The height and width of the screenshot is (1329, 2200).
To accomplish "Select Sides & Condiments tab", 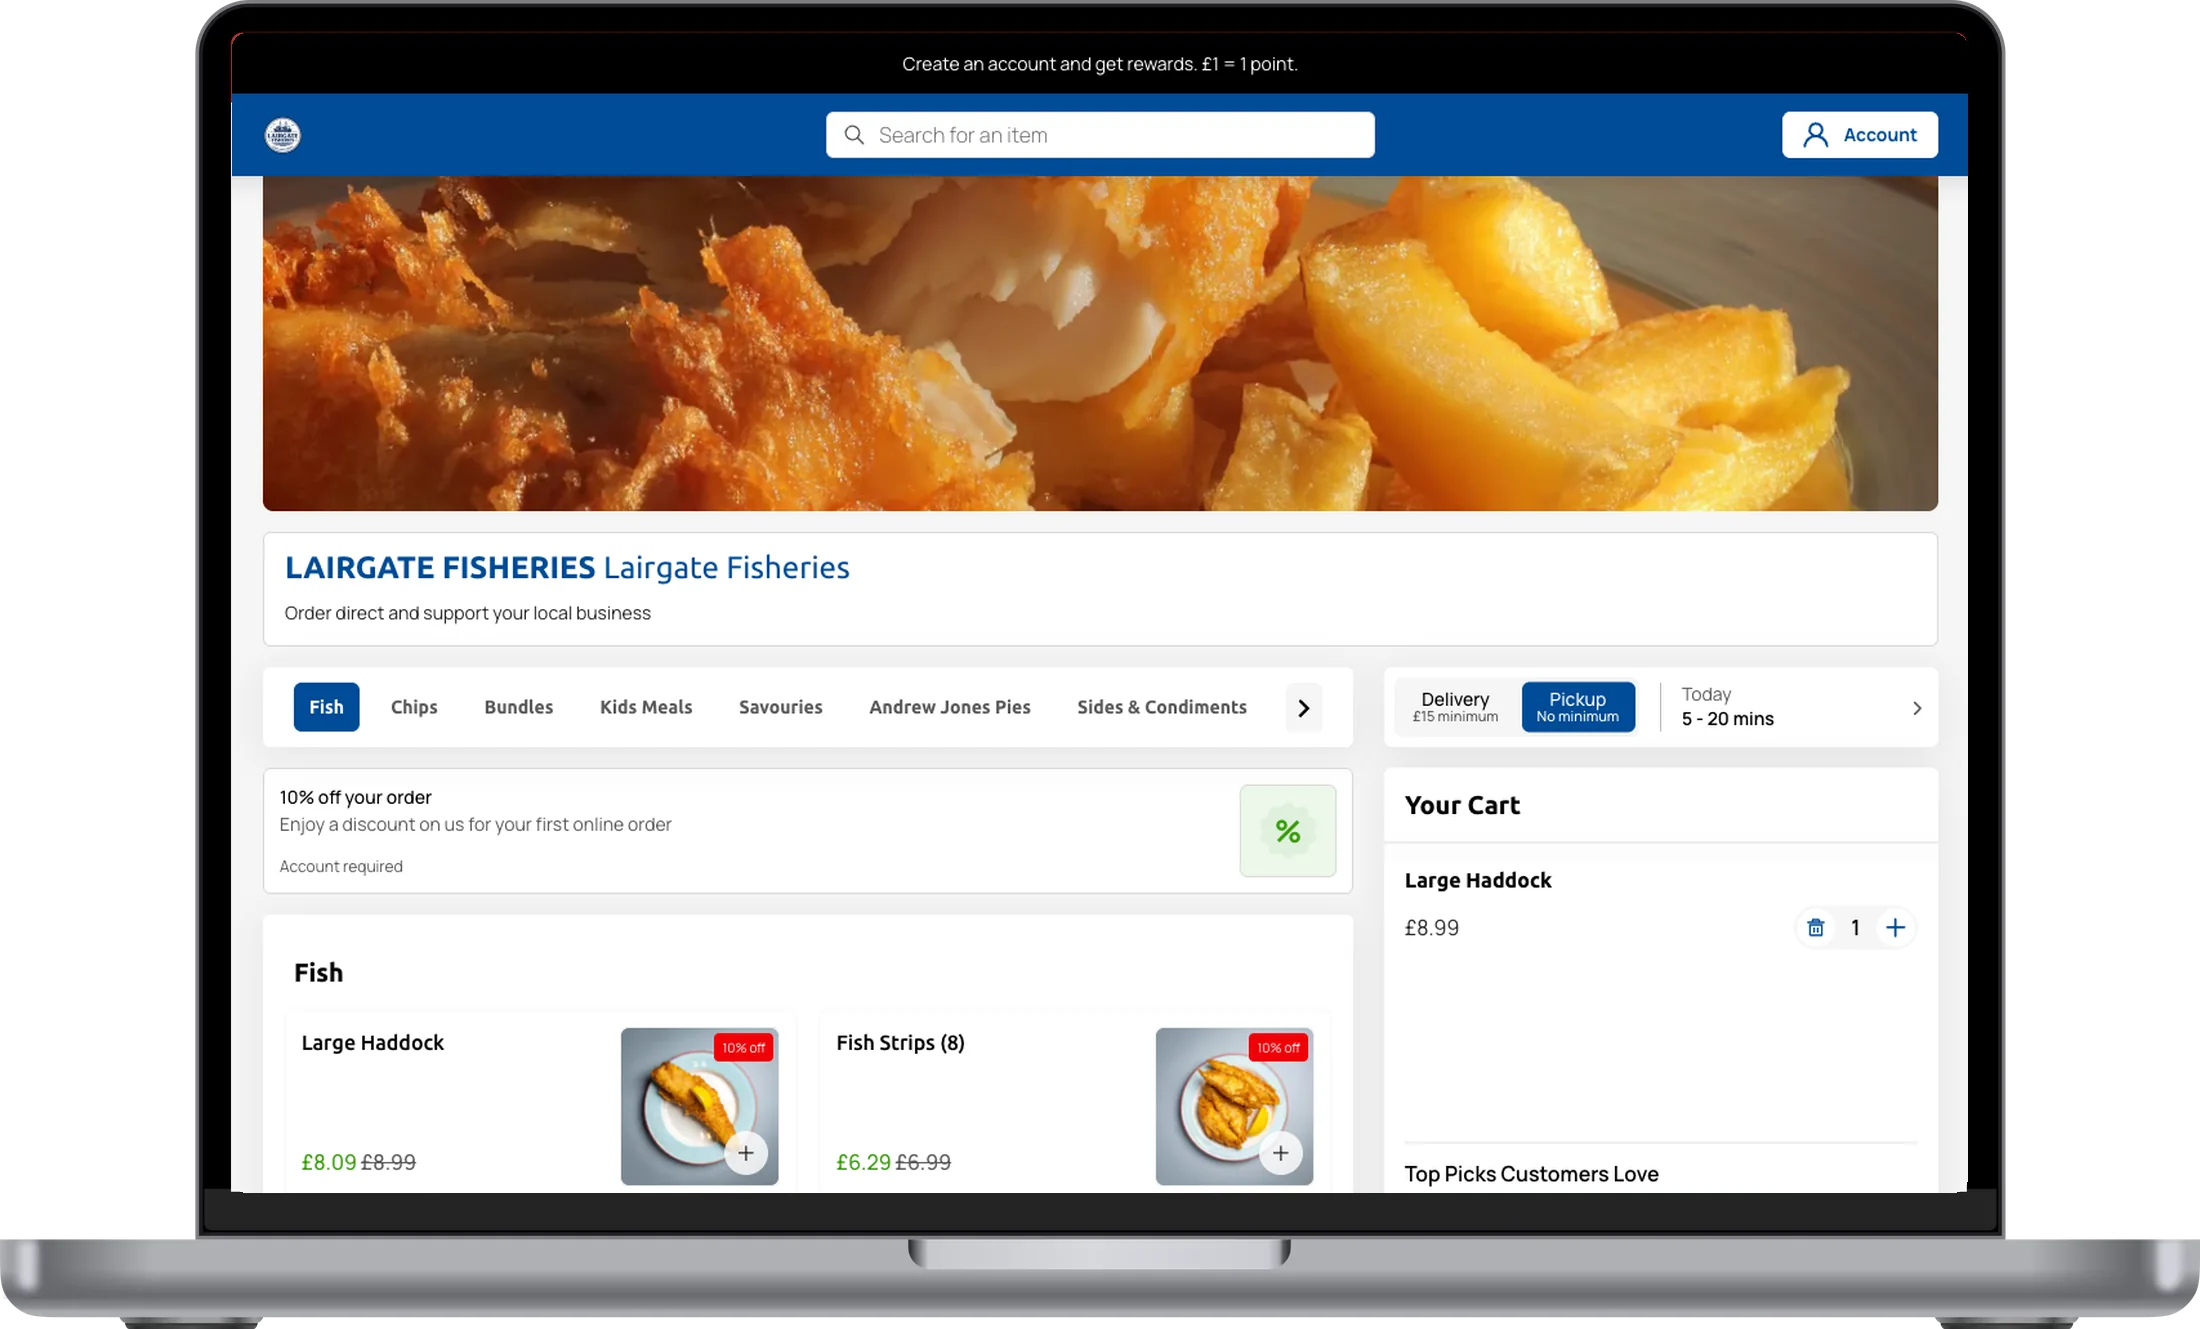I will [x=1162, y=707].
